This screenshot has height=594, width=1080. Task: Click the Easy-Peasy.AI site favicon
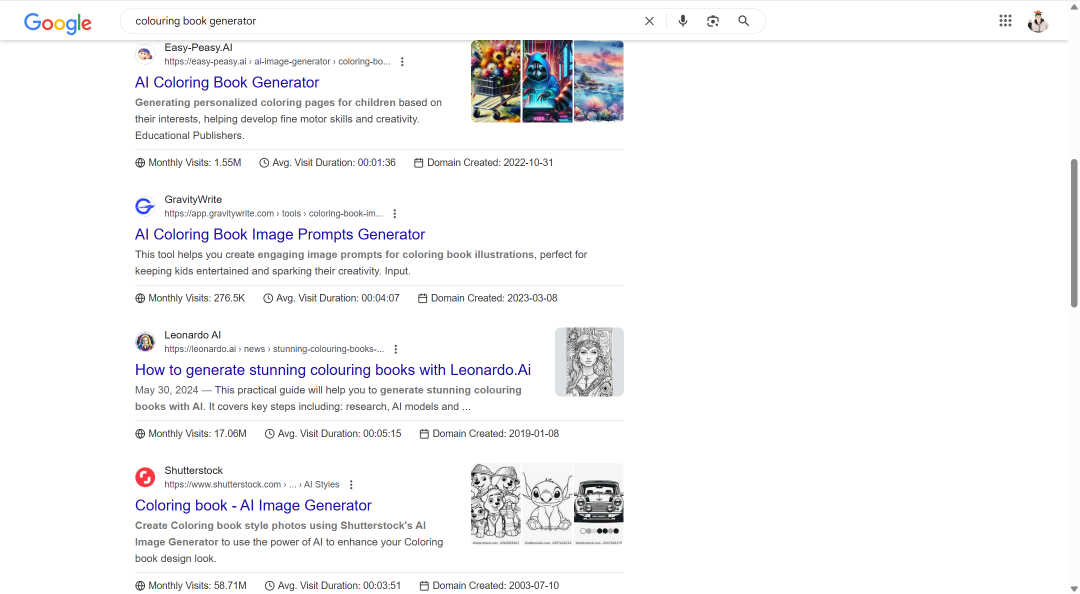click(145, 54)
